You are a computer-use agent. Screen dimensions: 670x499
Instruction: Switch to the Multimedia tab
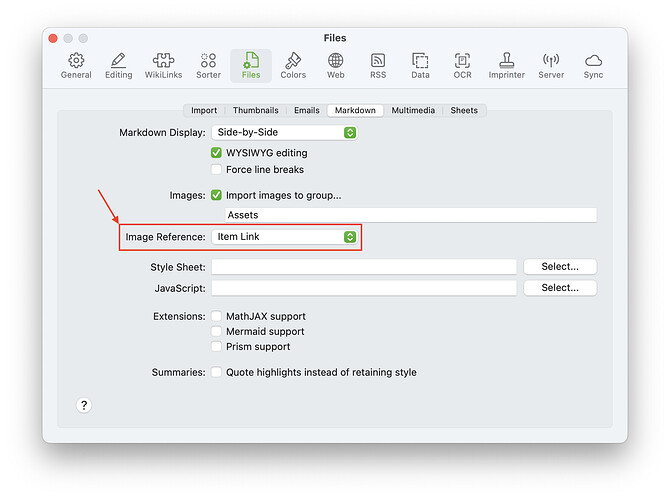(413, 110)
